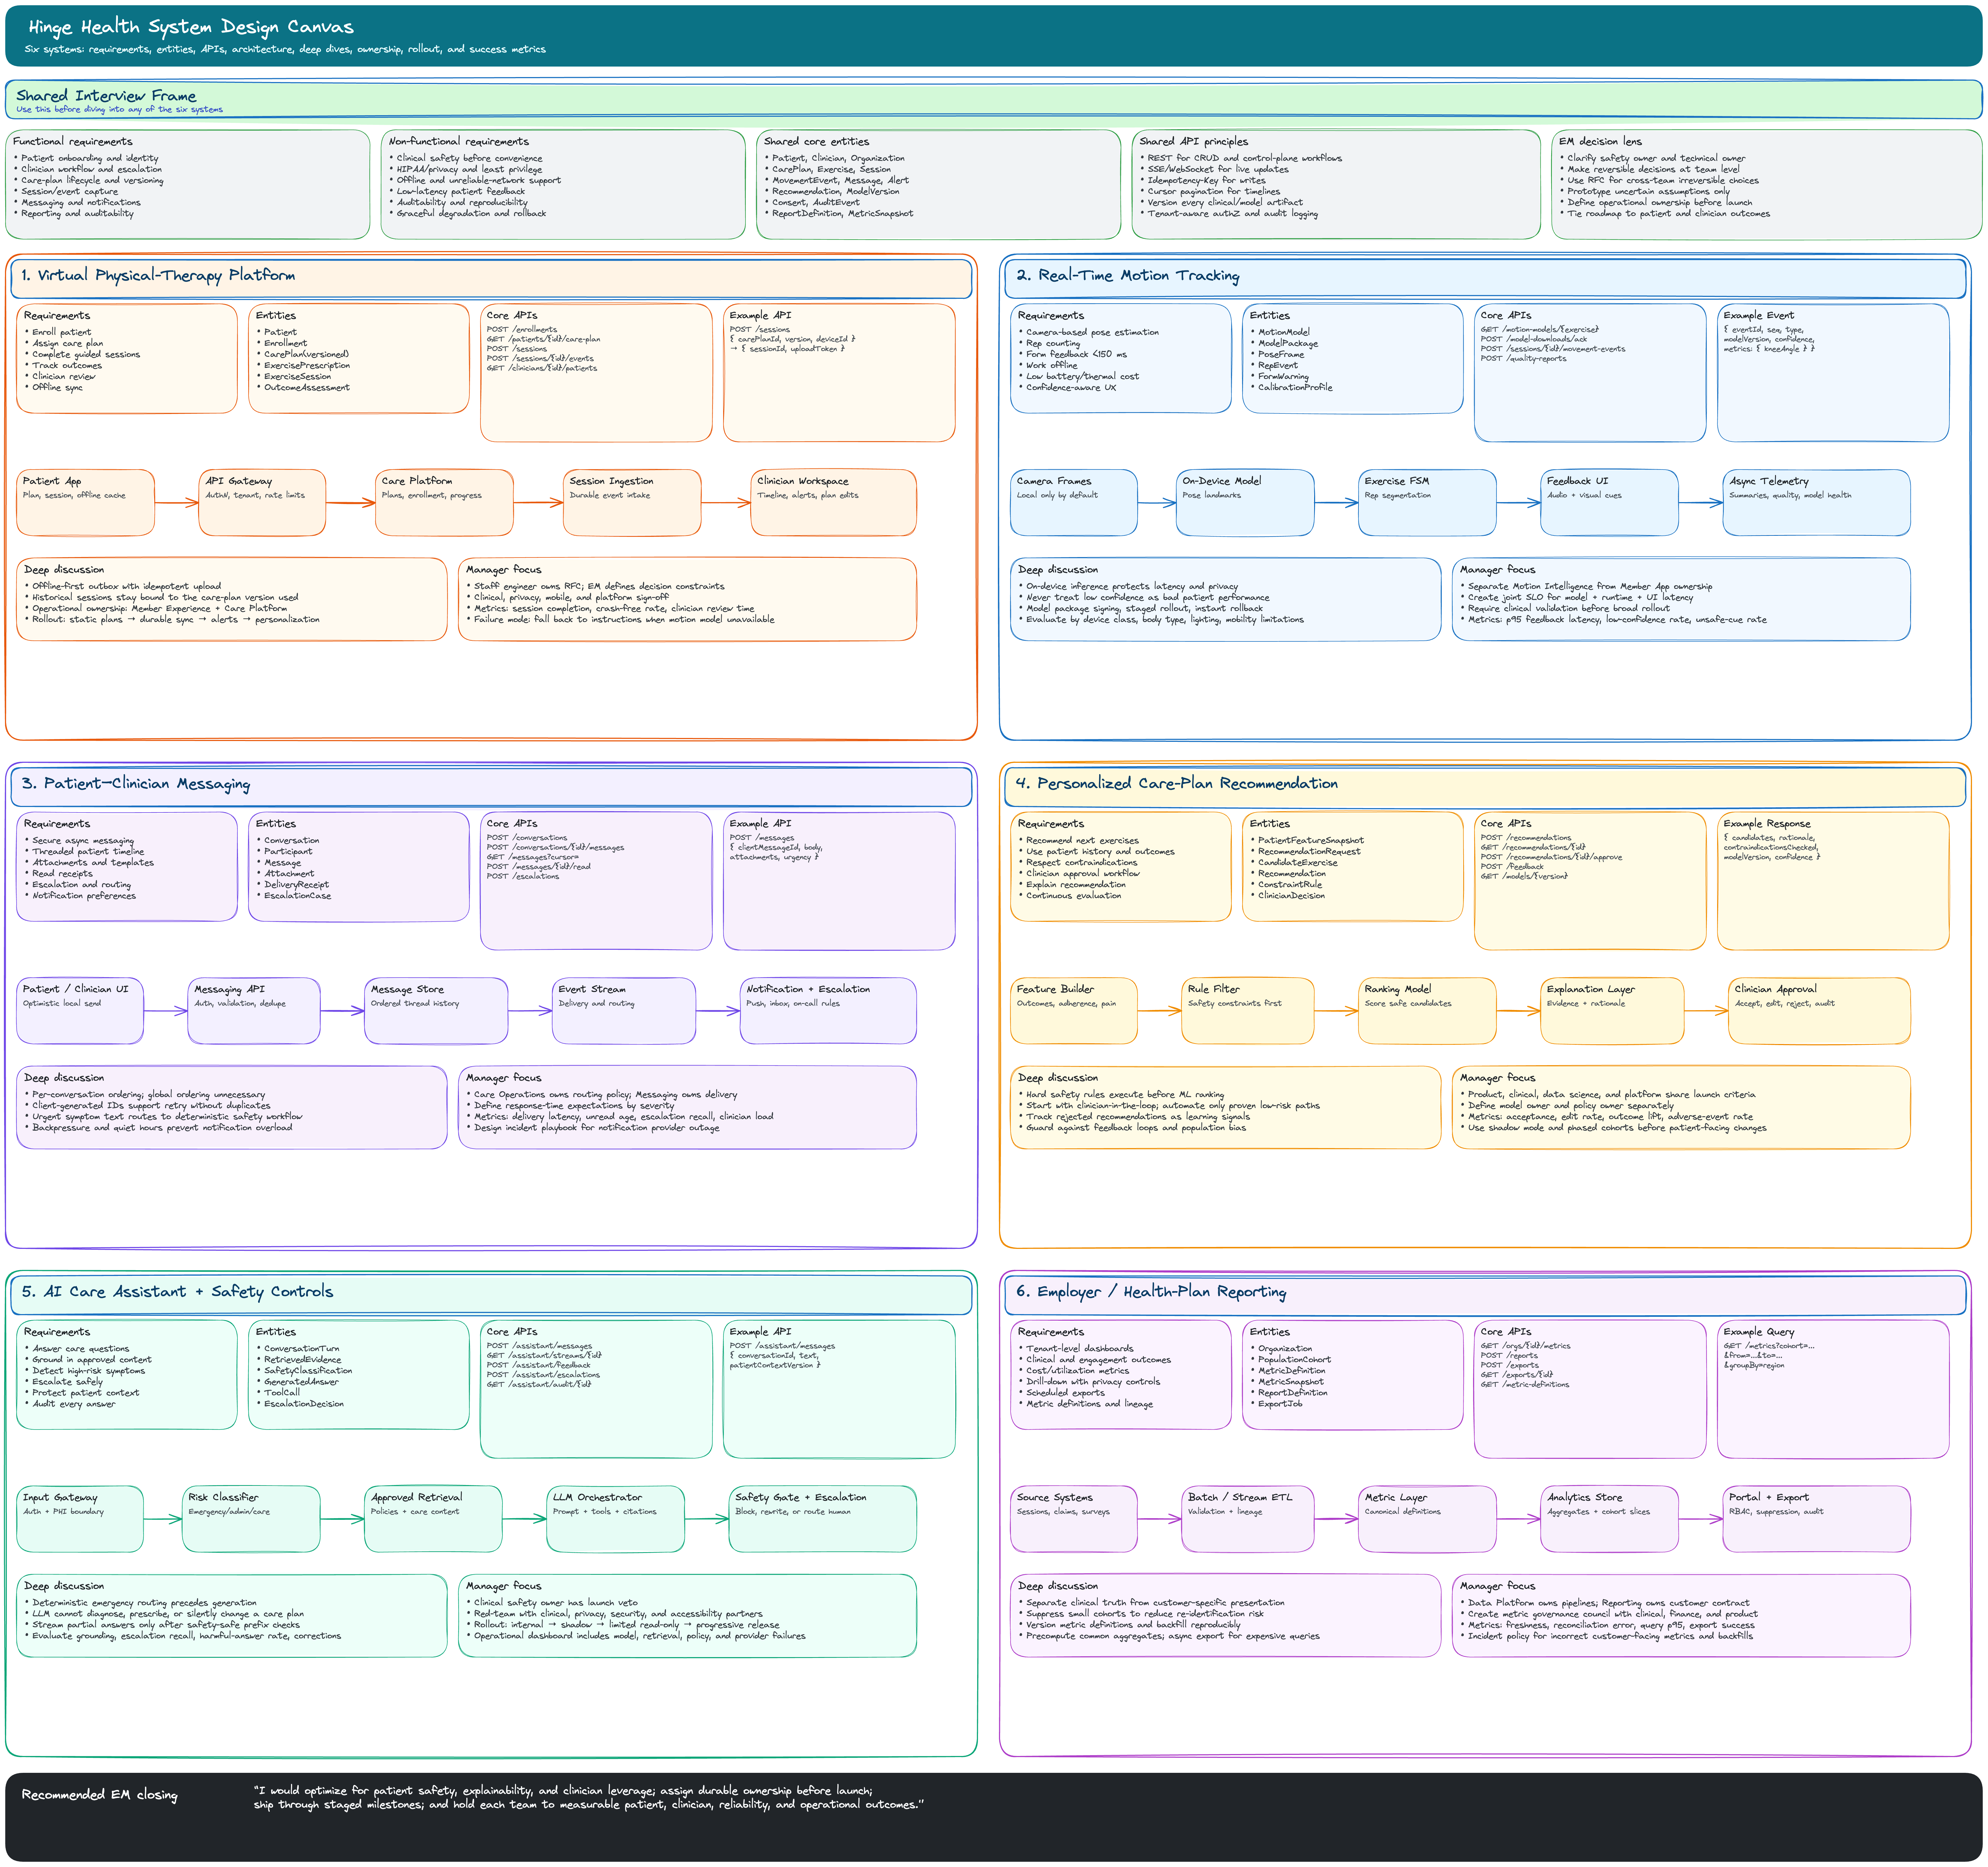Select the "API Gateway" box

click(262, 503)
